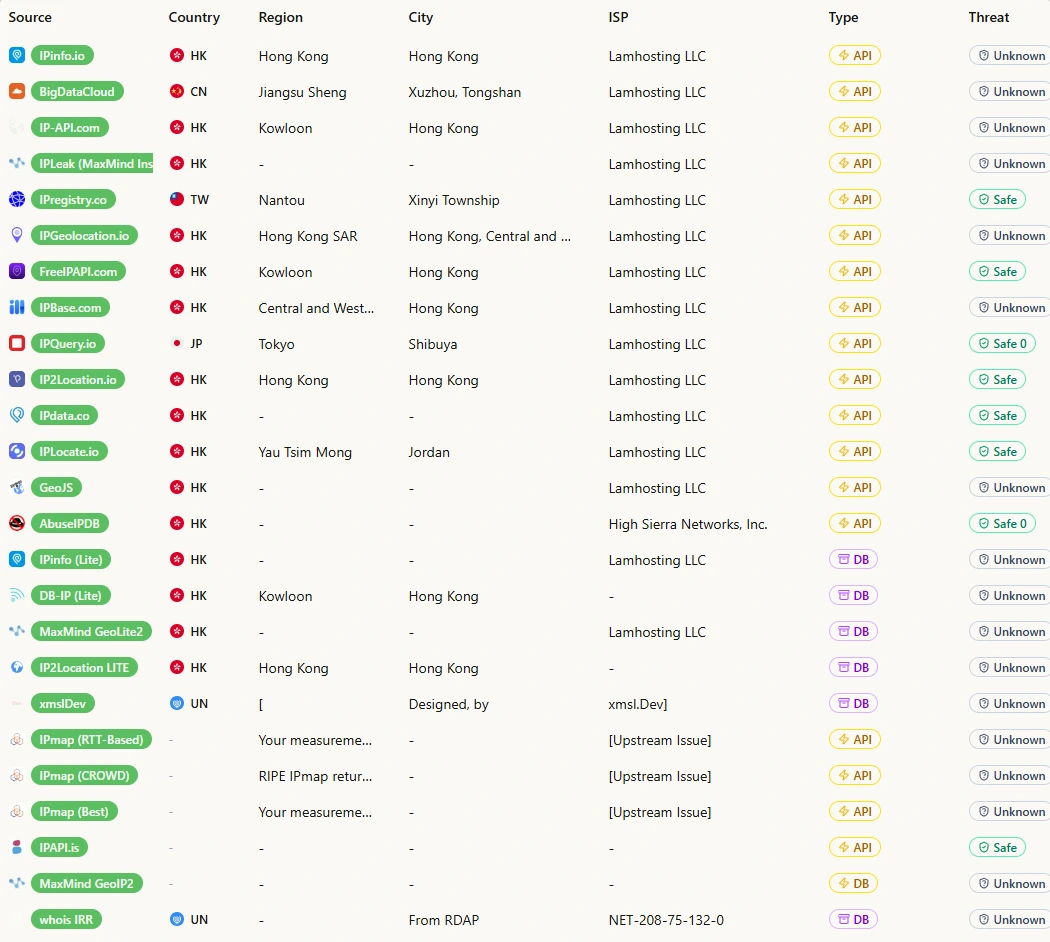Select the IP-API.com source badge
This screenshot has width=1050, height=942.
(x=70, y=127)
